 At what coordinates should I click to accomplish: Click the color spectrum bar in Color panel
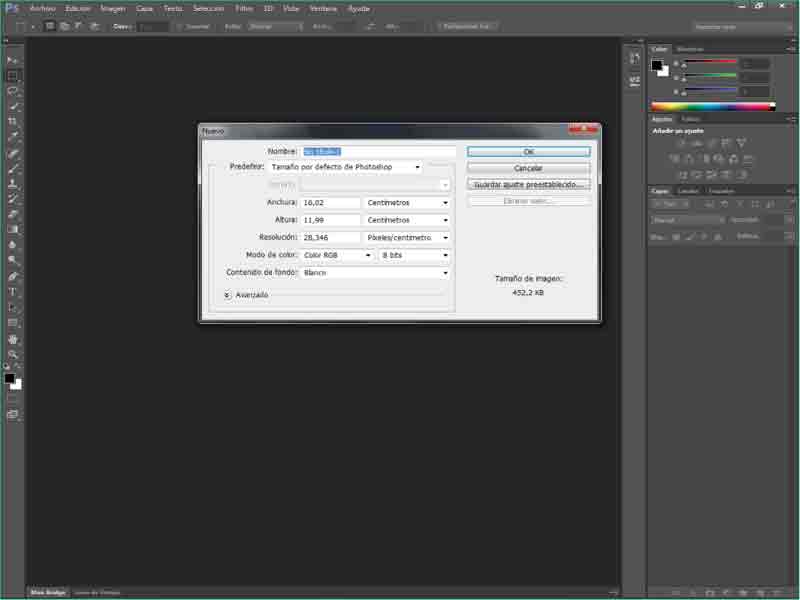(x=712, y=106)
